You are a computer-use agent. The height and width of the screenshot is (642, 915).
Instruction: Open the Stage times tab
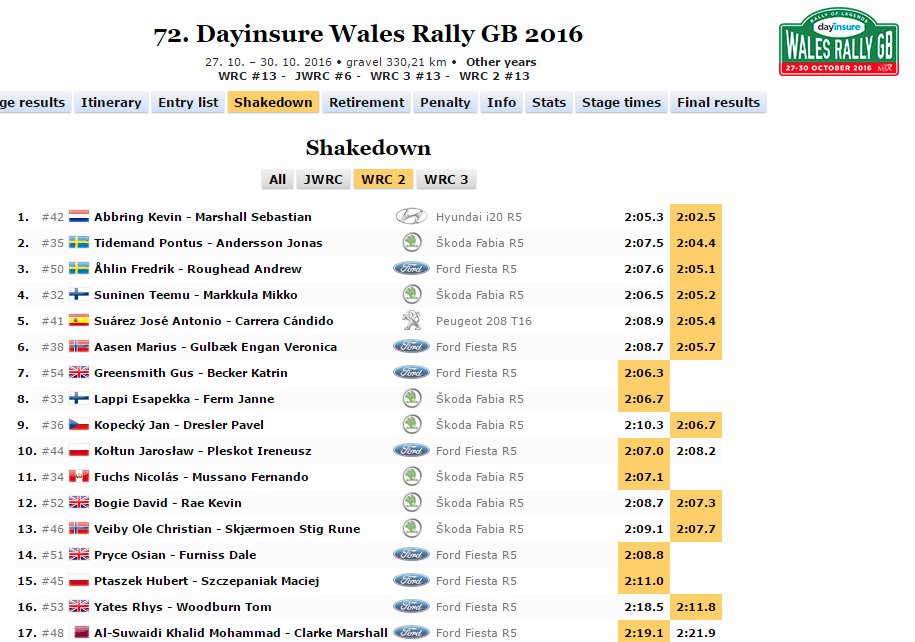point(621,102)
